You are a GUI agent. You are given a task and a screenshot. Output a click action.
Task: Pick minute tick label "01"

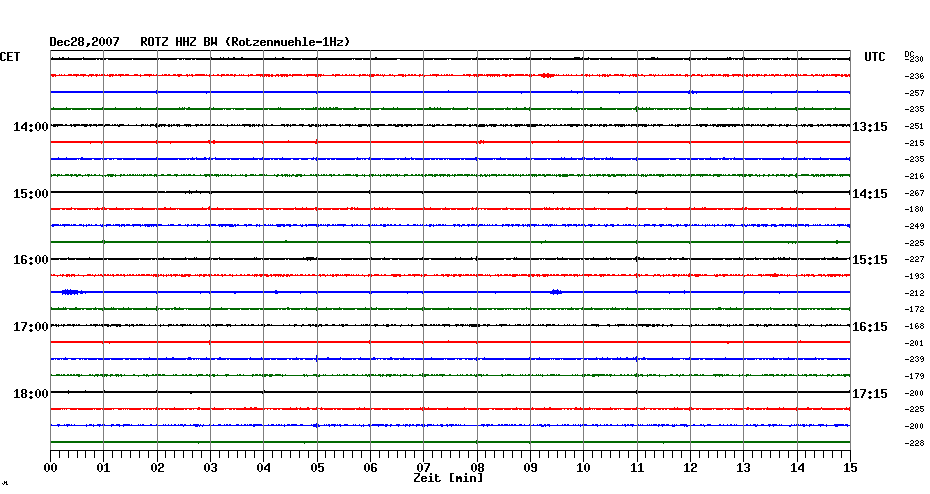(104, 468)
